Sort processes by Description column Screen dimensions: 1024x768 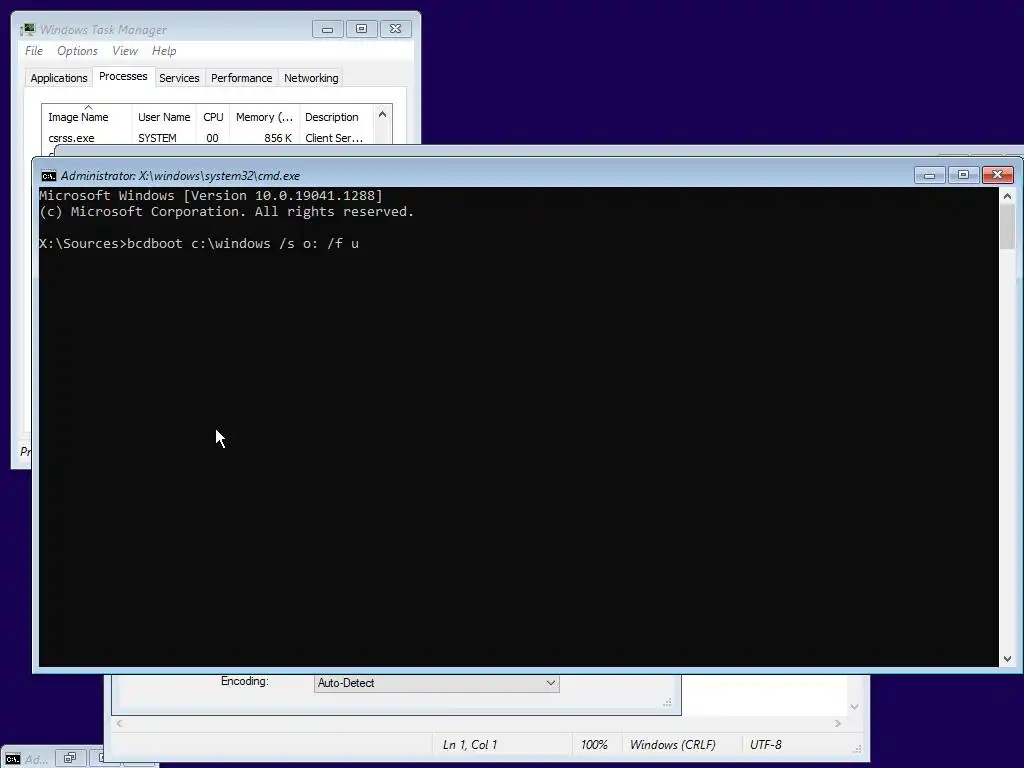[x=336, y=117]
